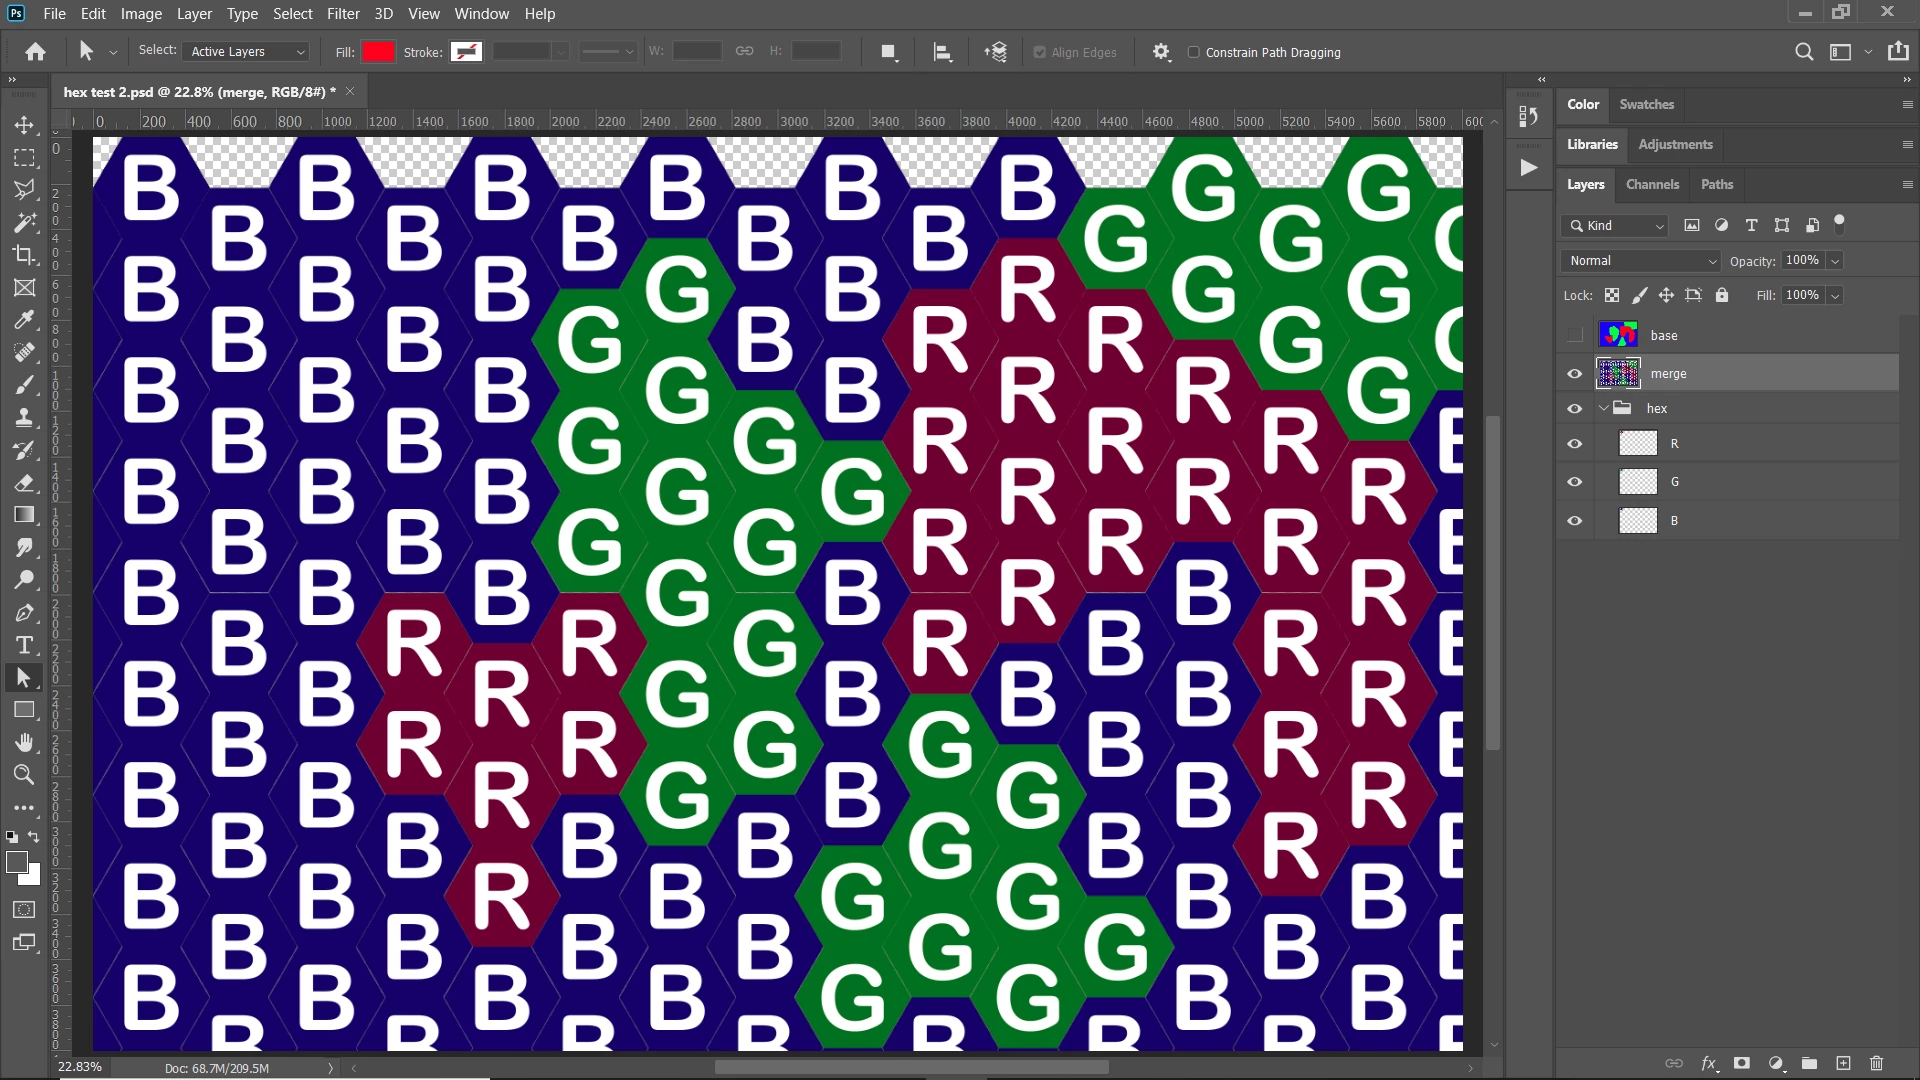Open the Active Layers select dropdown

pos(247,52)
